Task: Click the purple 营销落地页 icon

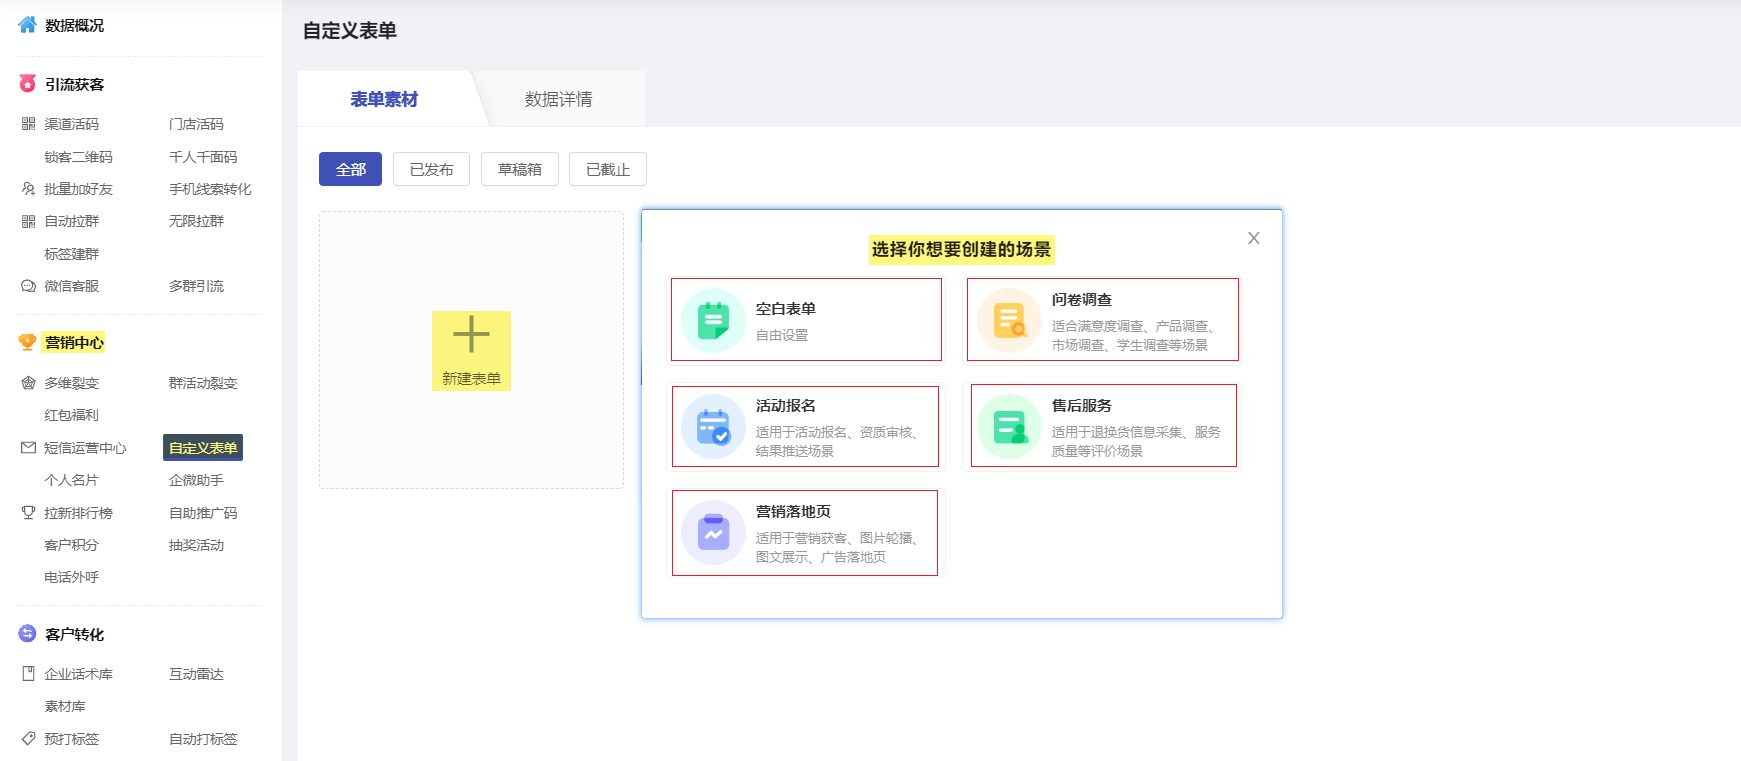Action: (x=713, y=532)
